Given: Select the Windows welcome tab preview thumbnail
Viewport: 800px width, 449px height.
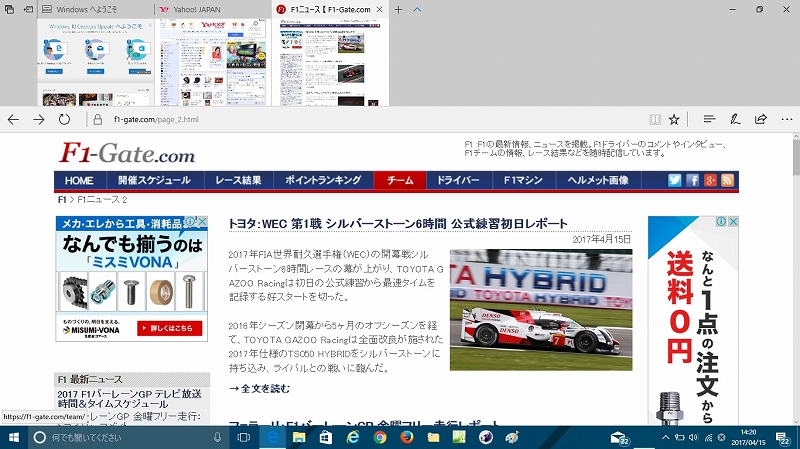Looking at the screenshot, I should (x=96, y=62).
